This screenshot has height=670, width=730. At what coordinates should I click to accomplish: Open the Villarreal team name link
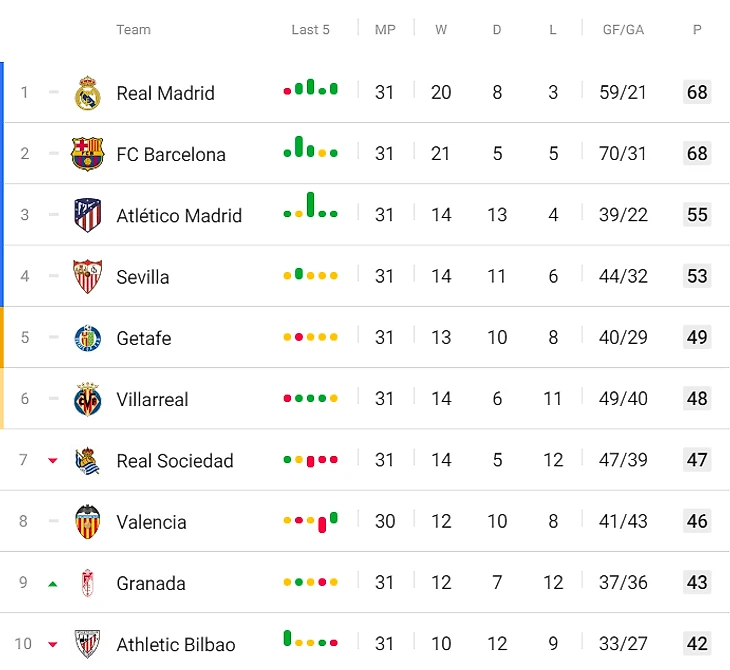[152, 399]
